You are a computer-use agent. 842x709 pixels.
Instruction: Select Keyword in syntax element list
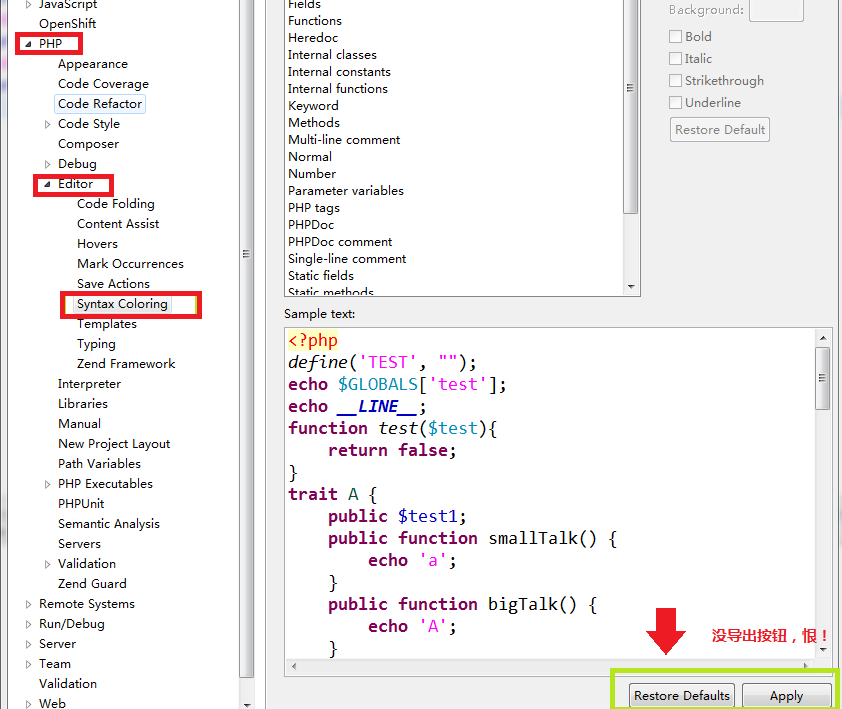[x=313, y=106]
